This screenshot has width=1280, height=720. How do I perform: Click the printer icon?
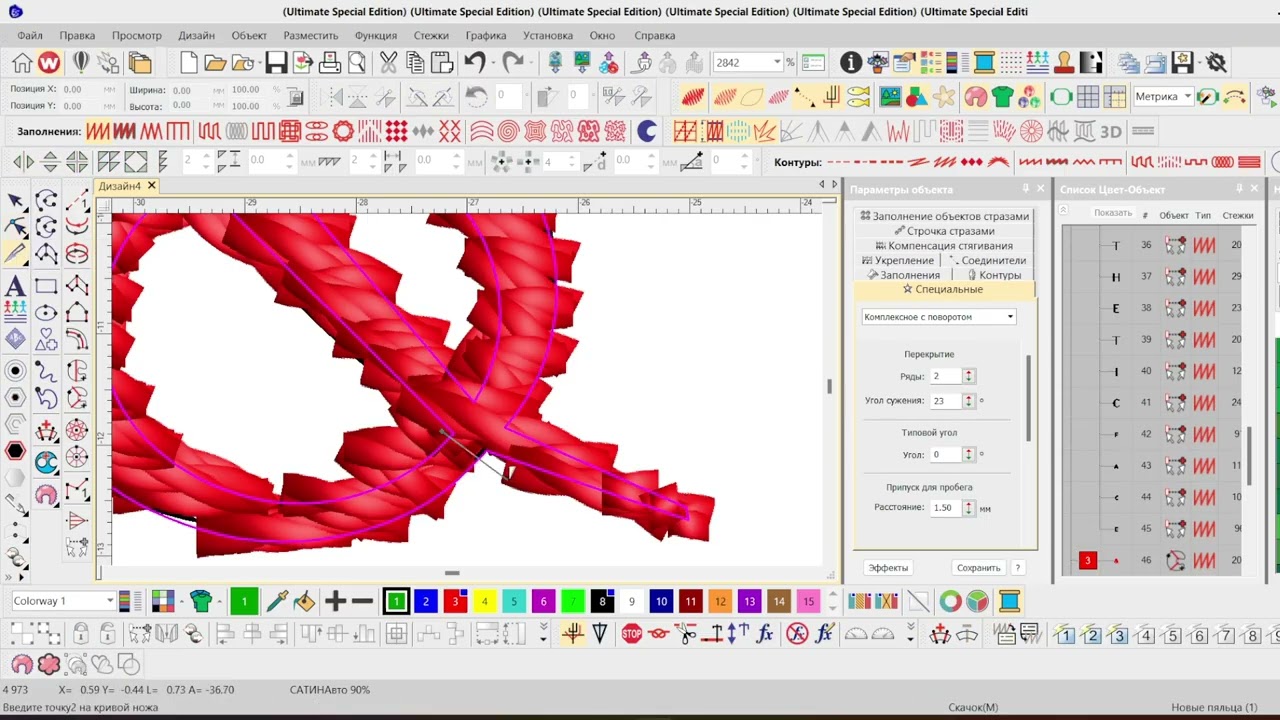click(329, 63)
